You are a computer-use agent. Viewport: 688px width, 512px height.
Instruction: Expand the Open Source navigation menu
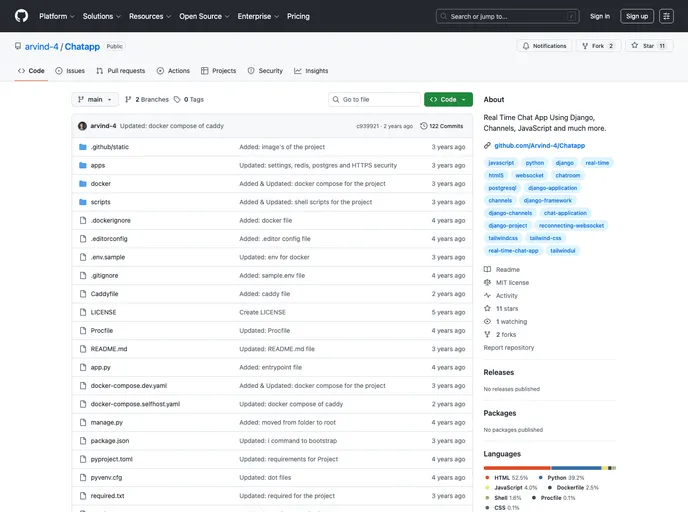tap(204, 16)
